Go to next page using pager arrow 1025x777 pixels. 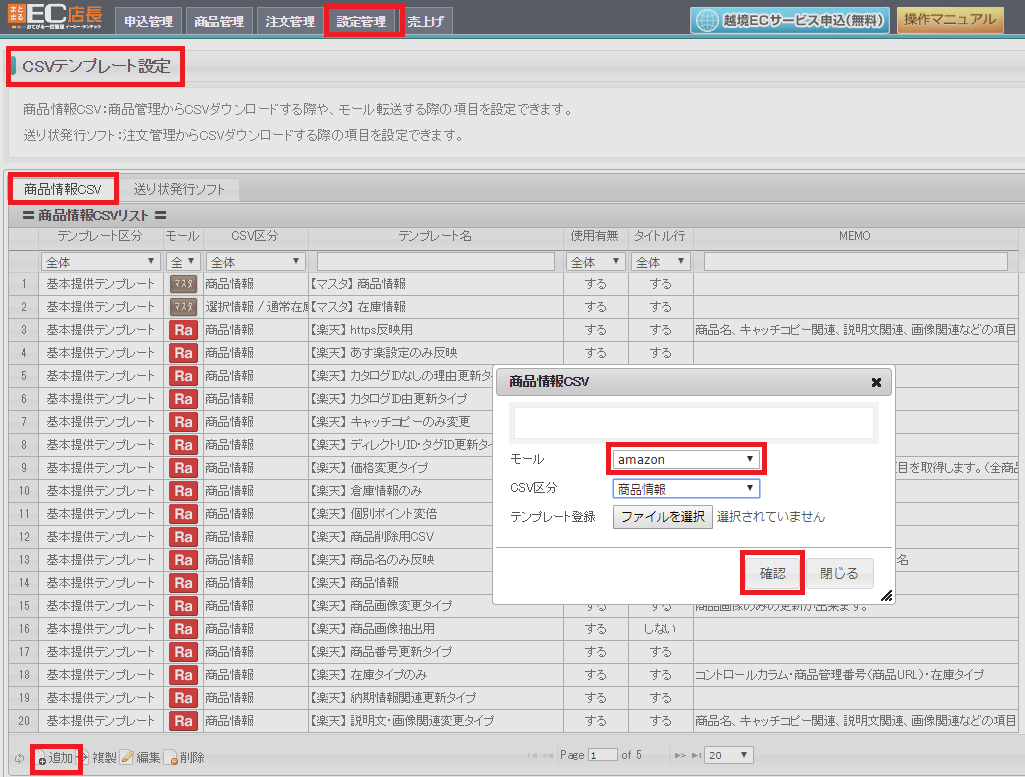click(x=680, y=756)
